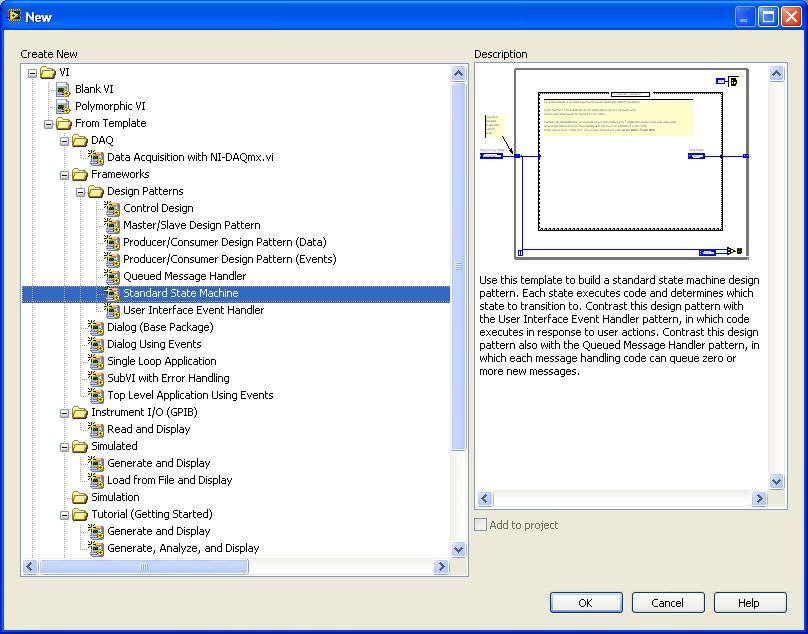Viewport: 808px width, 634px height.
Task: Open Help for the New dialog
Action: pyautogui.click(x=750, y=603)
